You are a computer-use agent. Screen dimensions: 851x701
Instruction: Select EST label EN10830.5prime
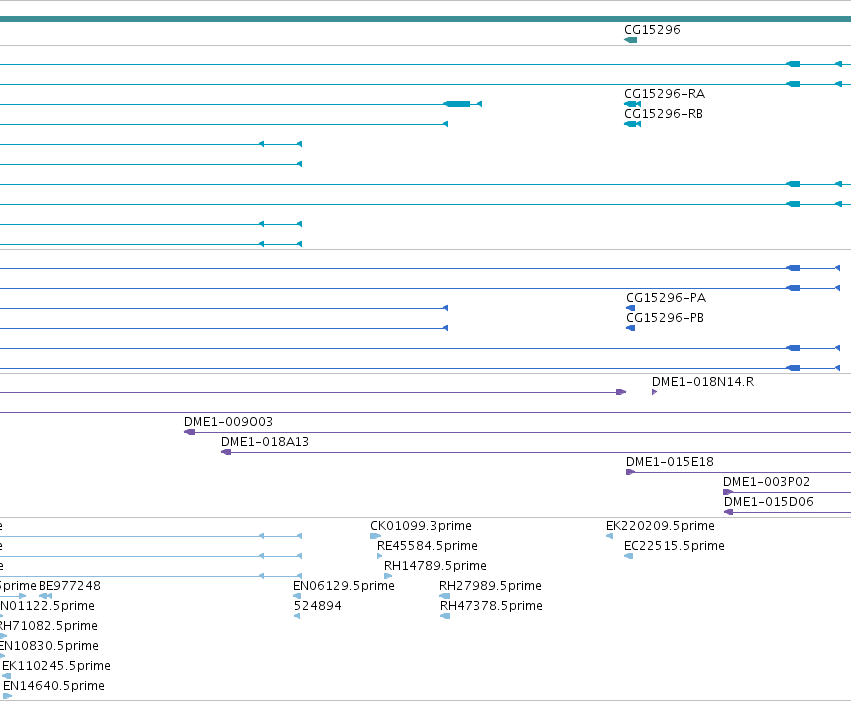point(49,646)
